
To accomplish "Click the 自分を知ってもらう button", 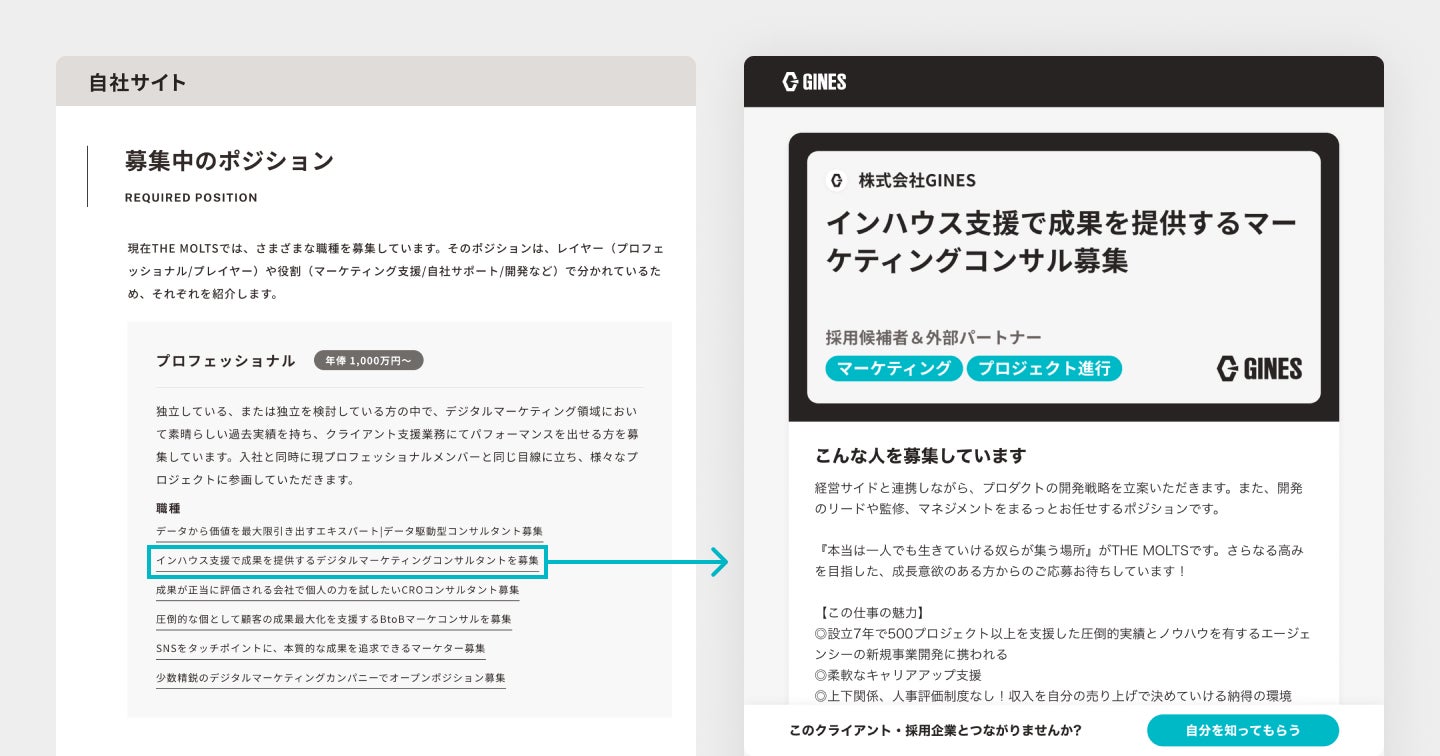I will (x=1243, y=730).
